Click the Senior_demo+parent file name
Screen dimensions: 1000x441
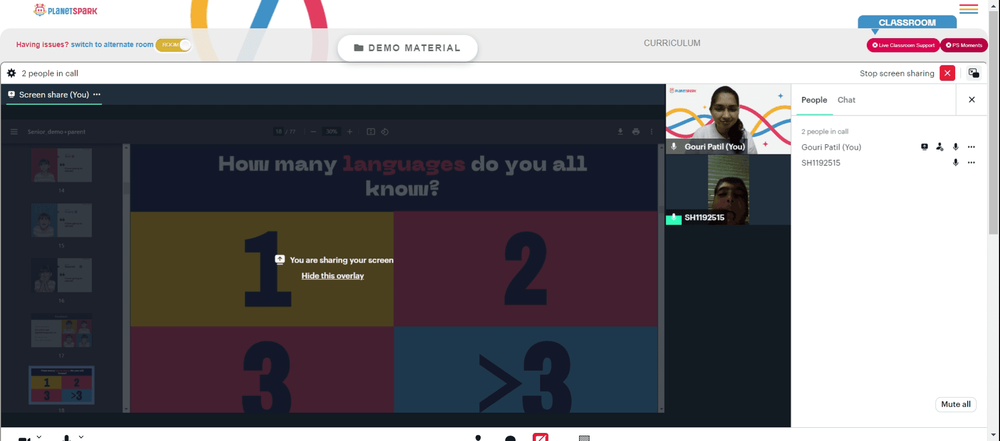pos(56,131)
